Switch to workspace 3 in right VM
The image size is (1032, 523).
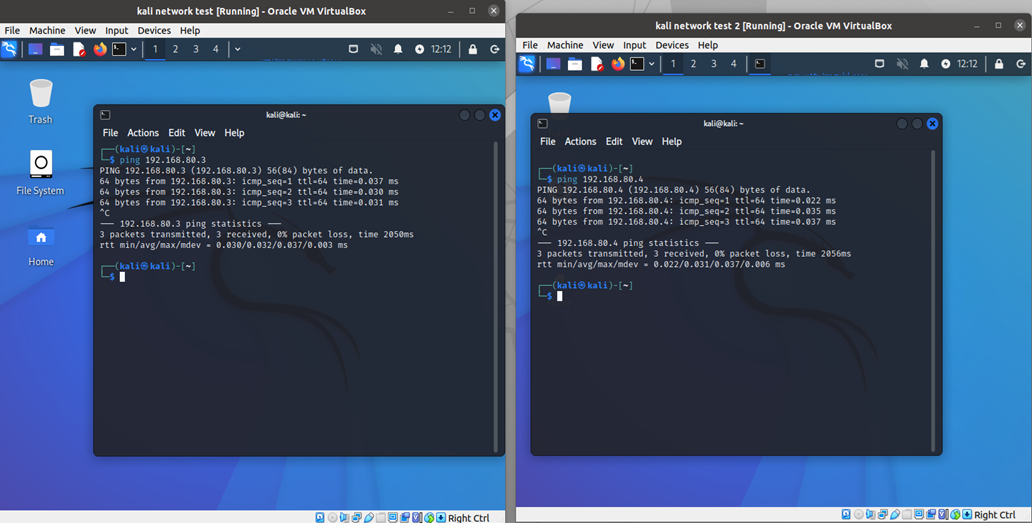pos(713,64)
